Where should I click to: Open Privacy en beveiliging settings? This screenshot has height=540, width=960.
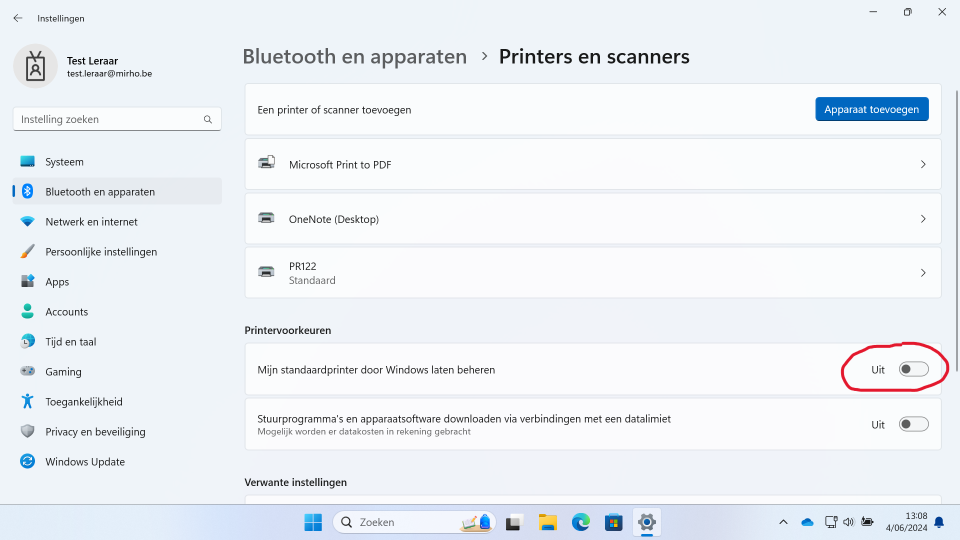pyautogui.click(x=95, y=432)
